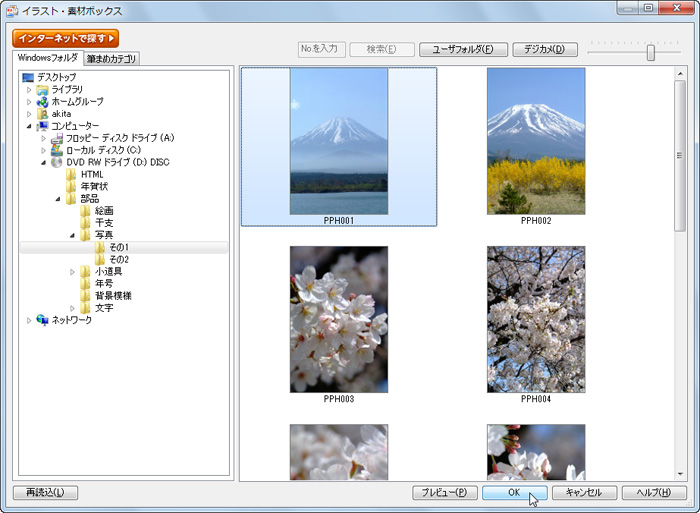The image size is (700, 513).
Task: Click the akita user folder icon
Action: 42,114
